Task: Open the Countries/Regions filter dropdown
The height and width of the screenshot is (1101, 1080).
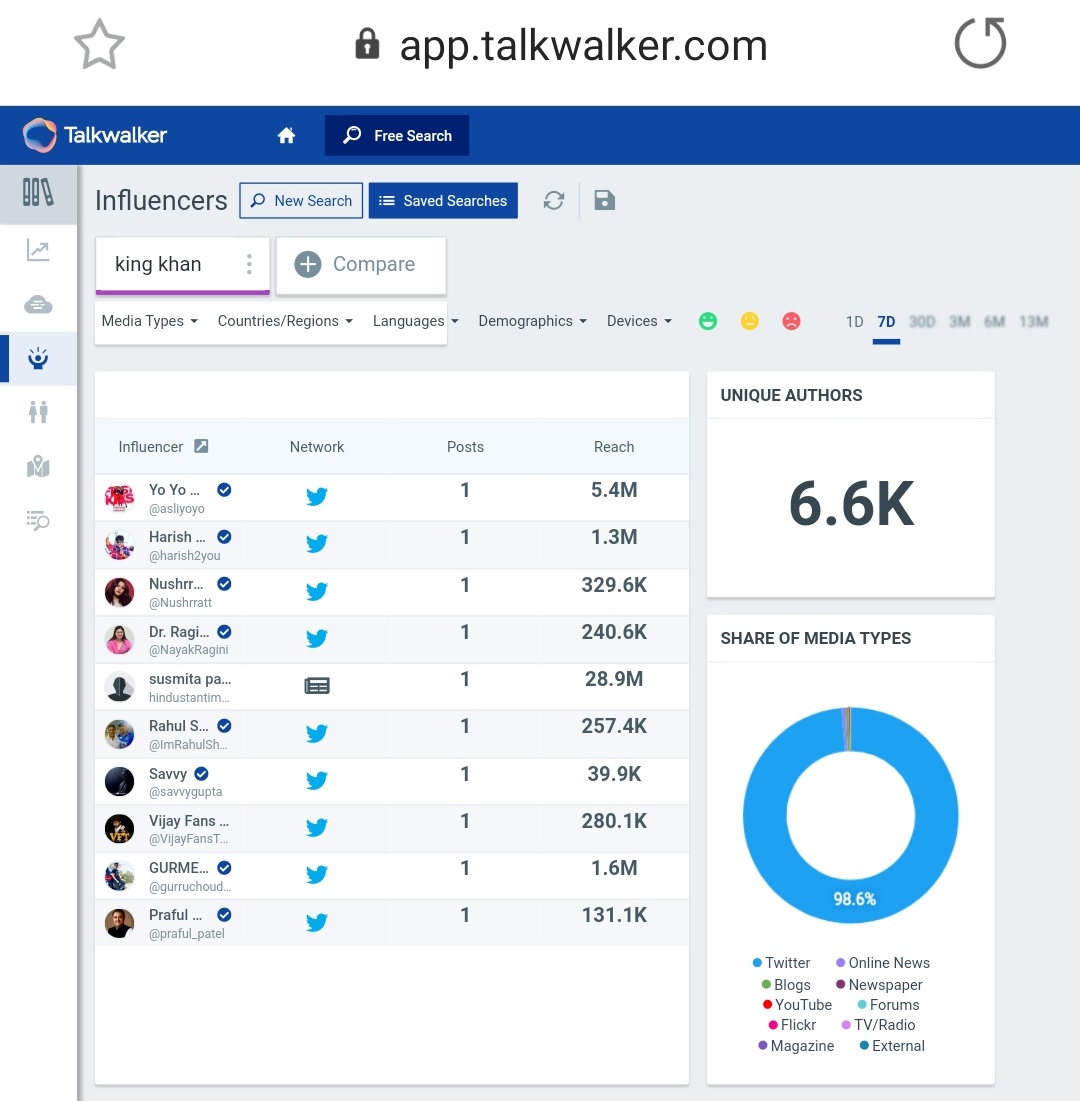Action: 284,321
